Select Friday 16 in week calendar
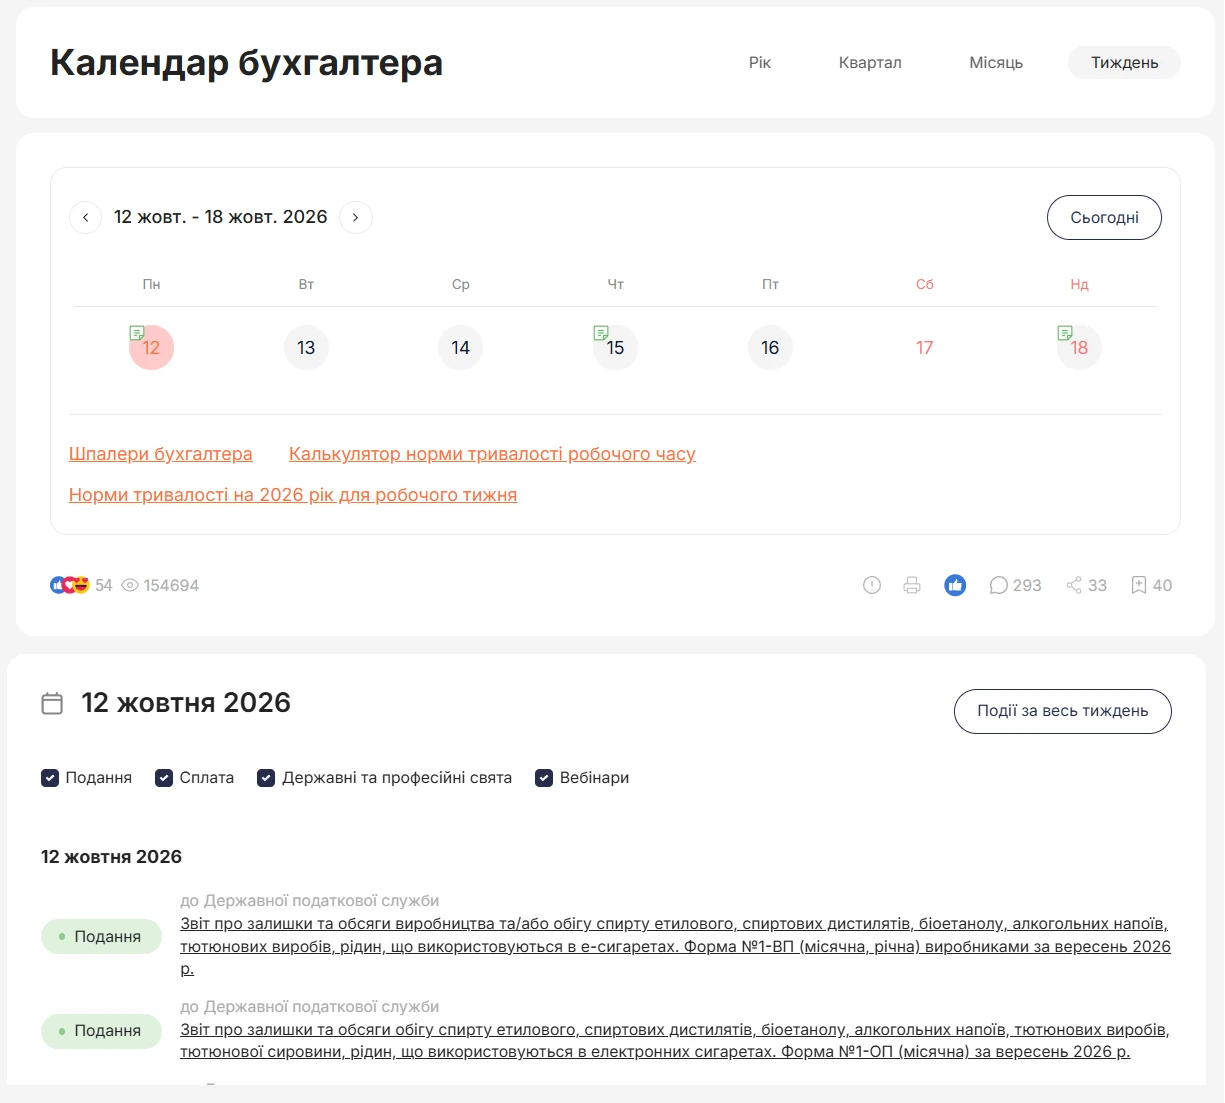 coord(770,347)
